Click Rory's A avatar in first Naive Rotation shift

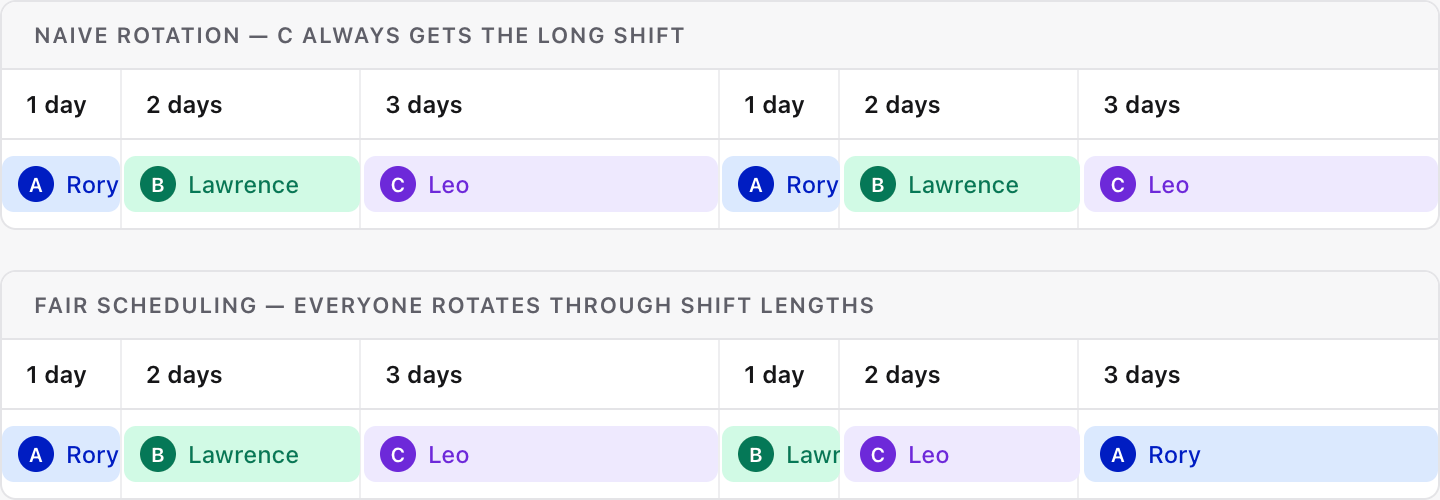coord(36,185)
